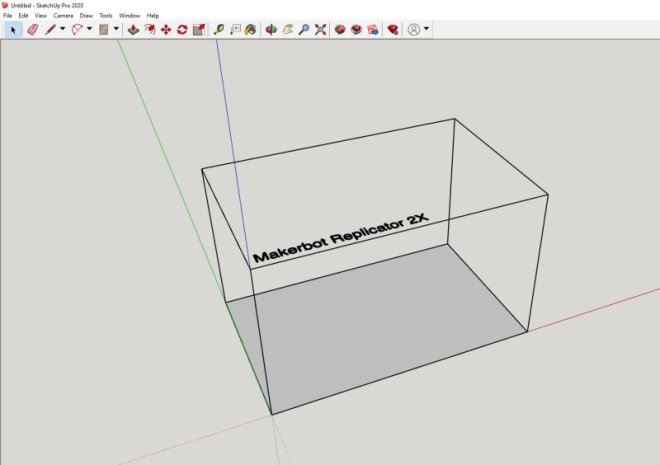
Task: Open the 3D Warehouse icon
Action: click(340, 30)
